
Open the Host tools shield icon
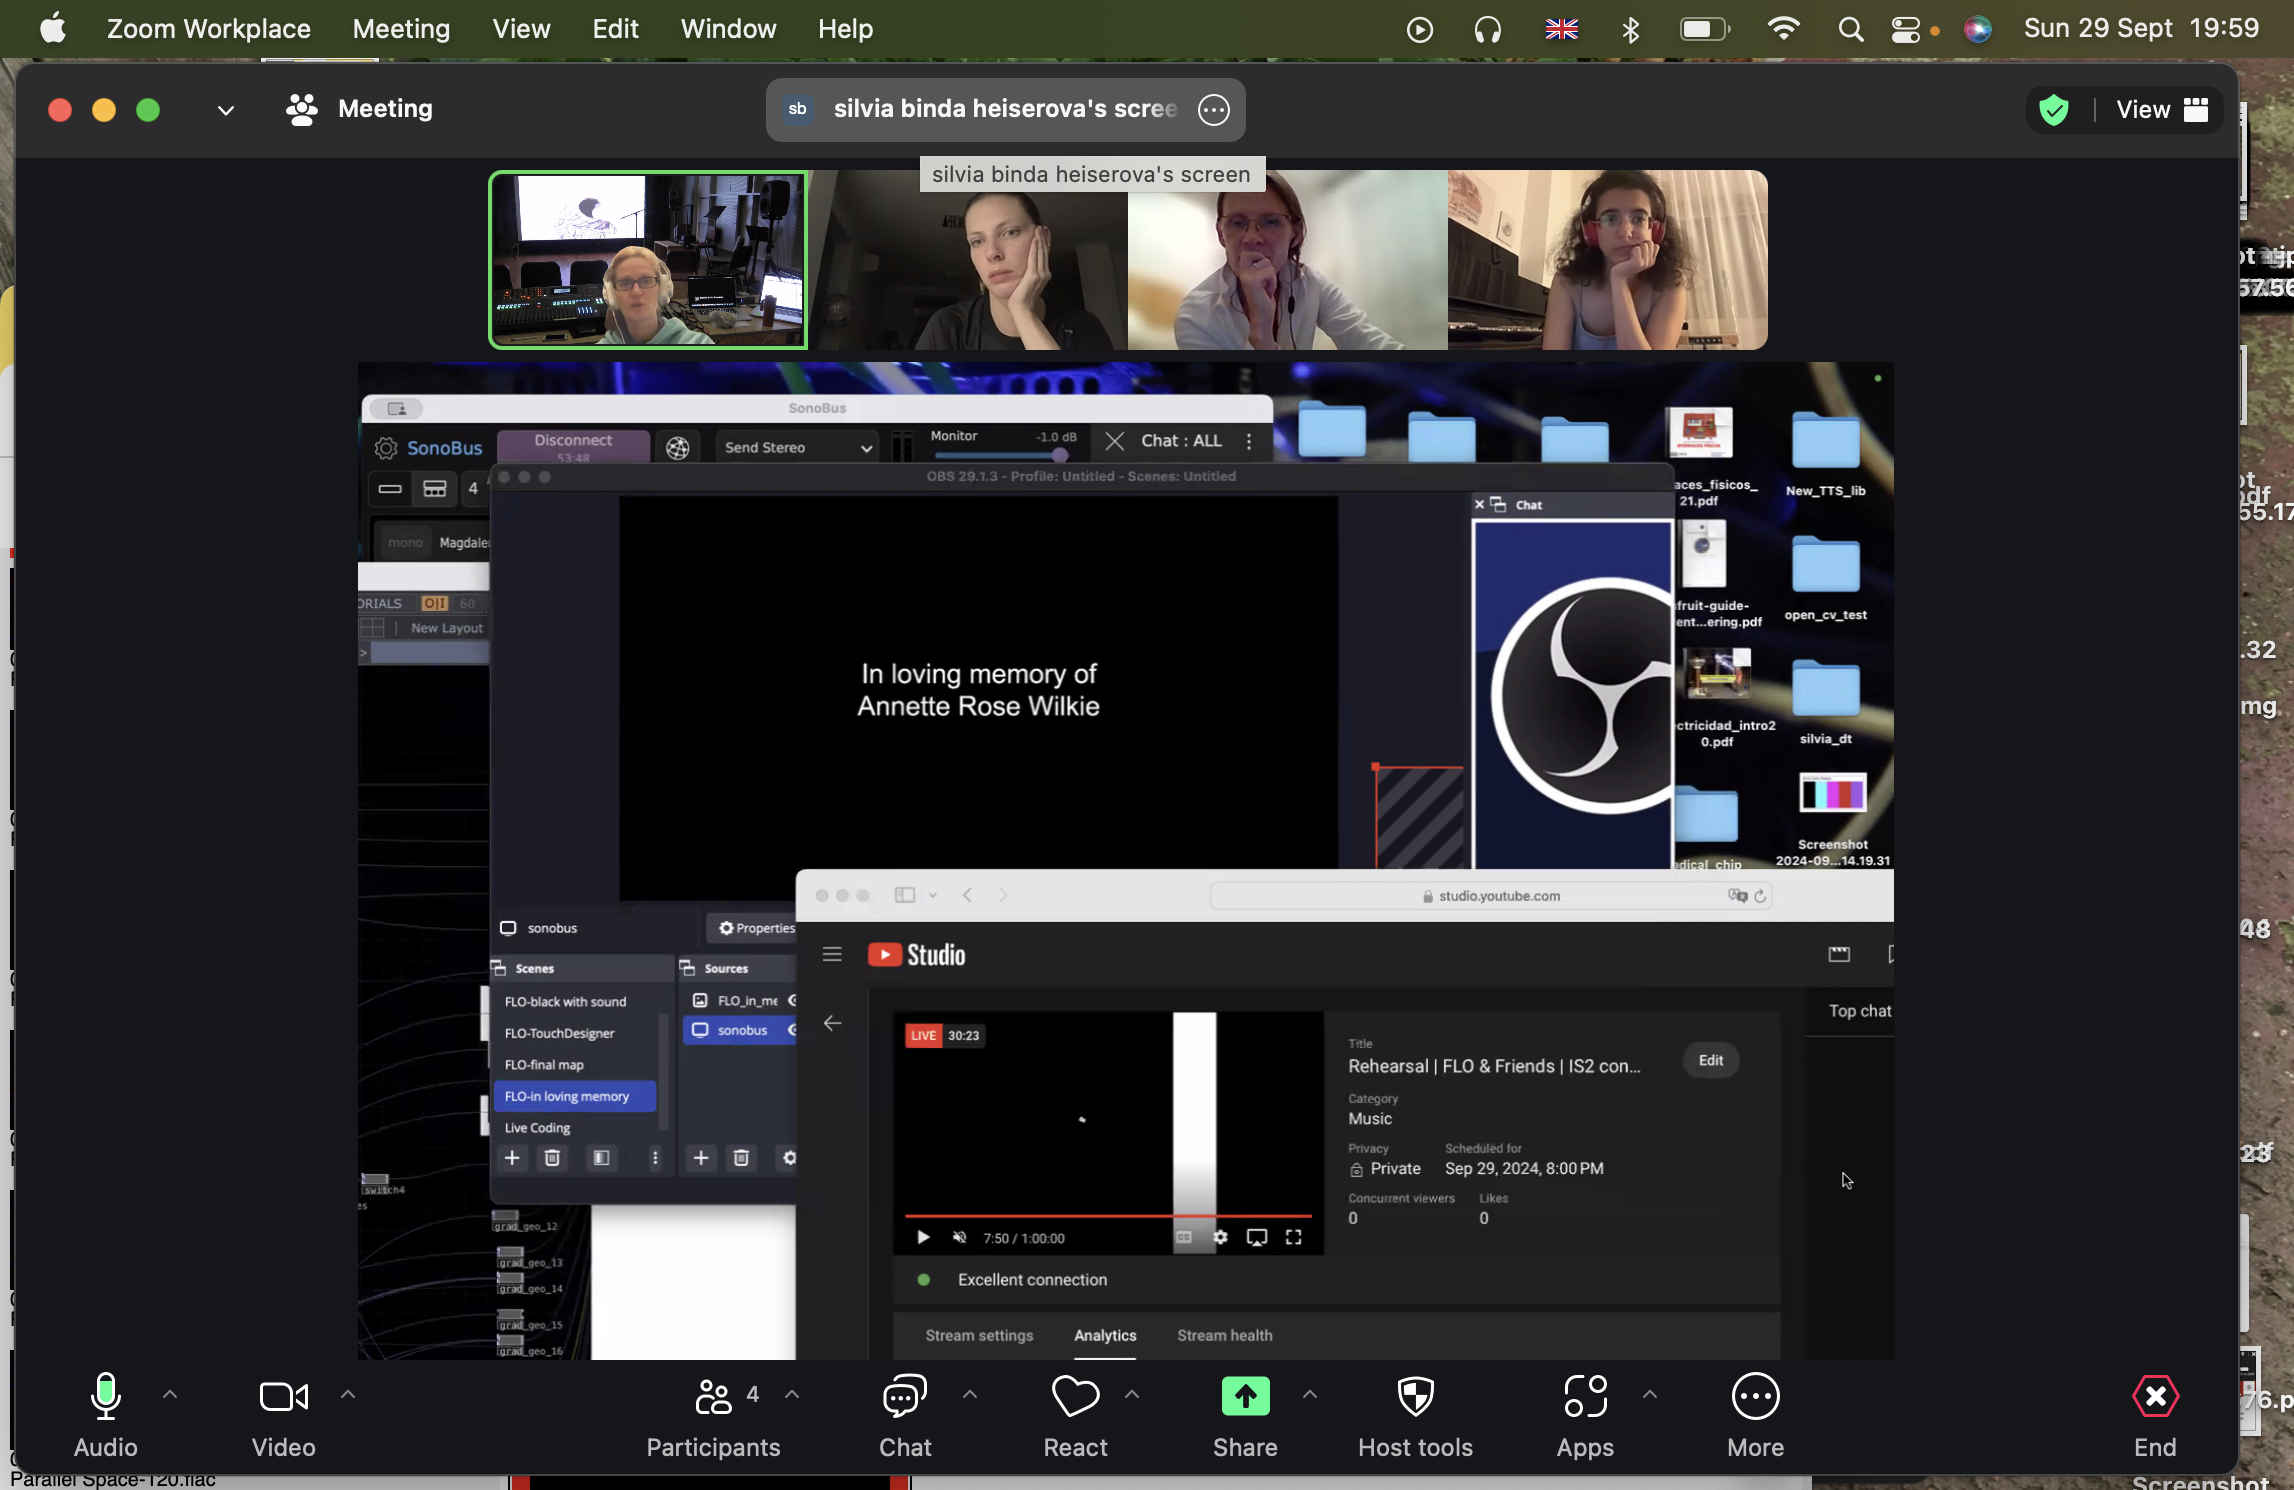pyautogui.click(x=1415, y=1397)
